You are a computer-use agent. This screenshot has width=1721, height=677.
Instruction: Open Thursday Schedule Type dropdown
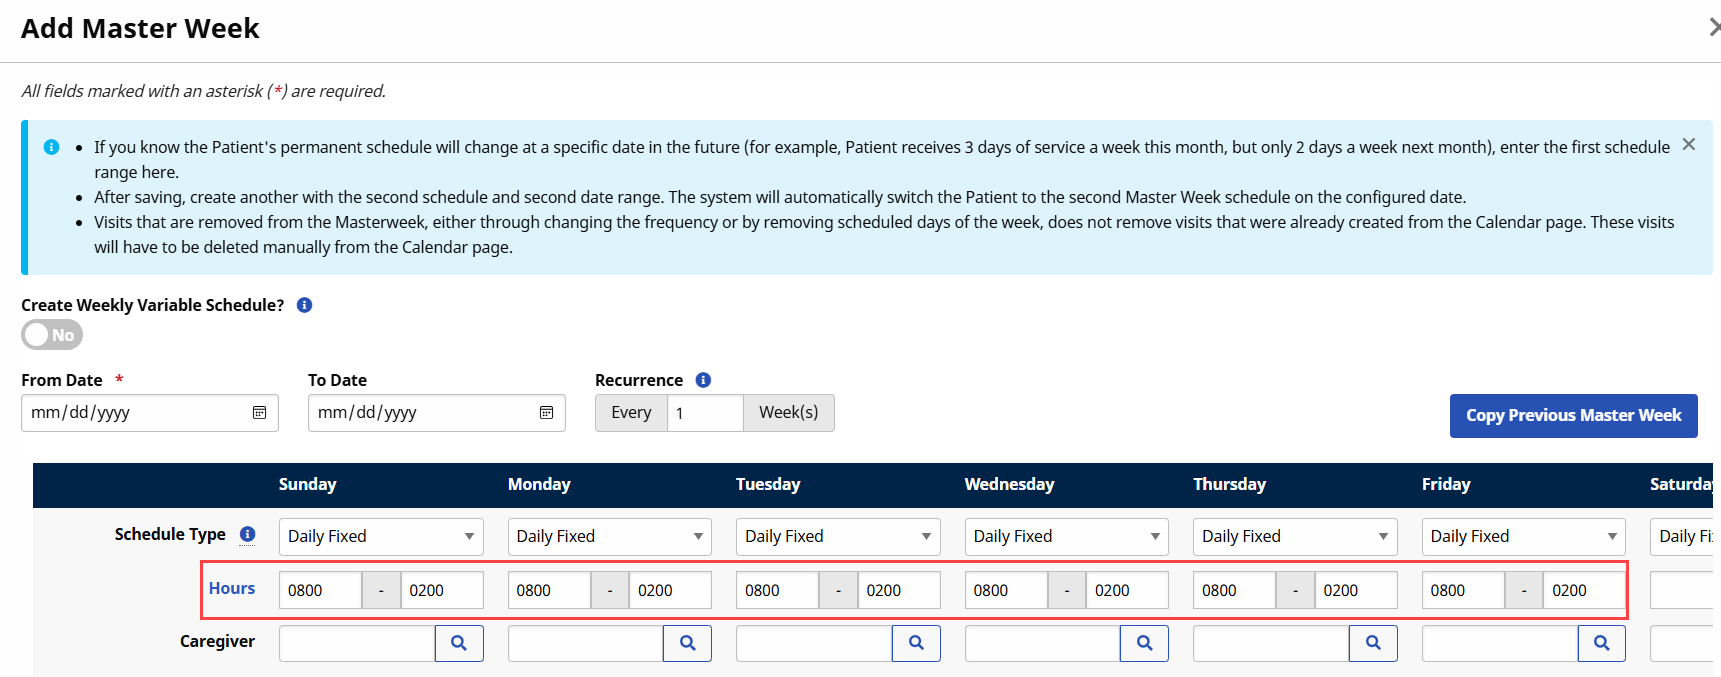point(1294,537)
